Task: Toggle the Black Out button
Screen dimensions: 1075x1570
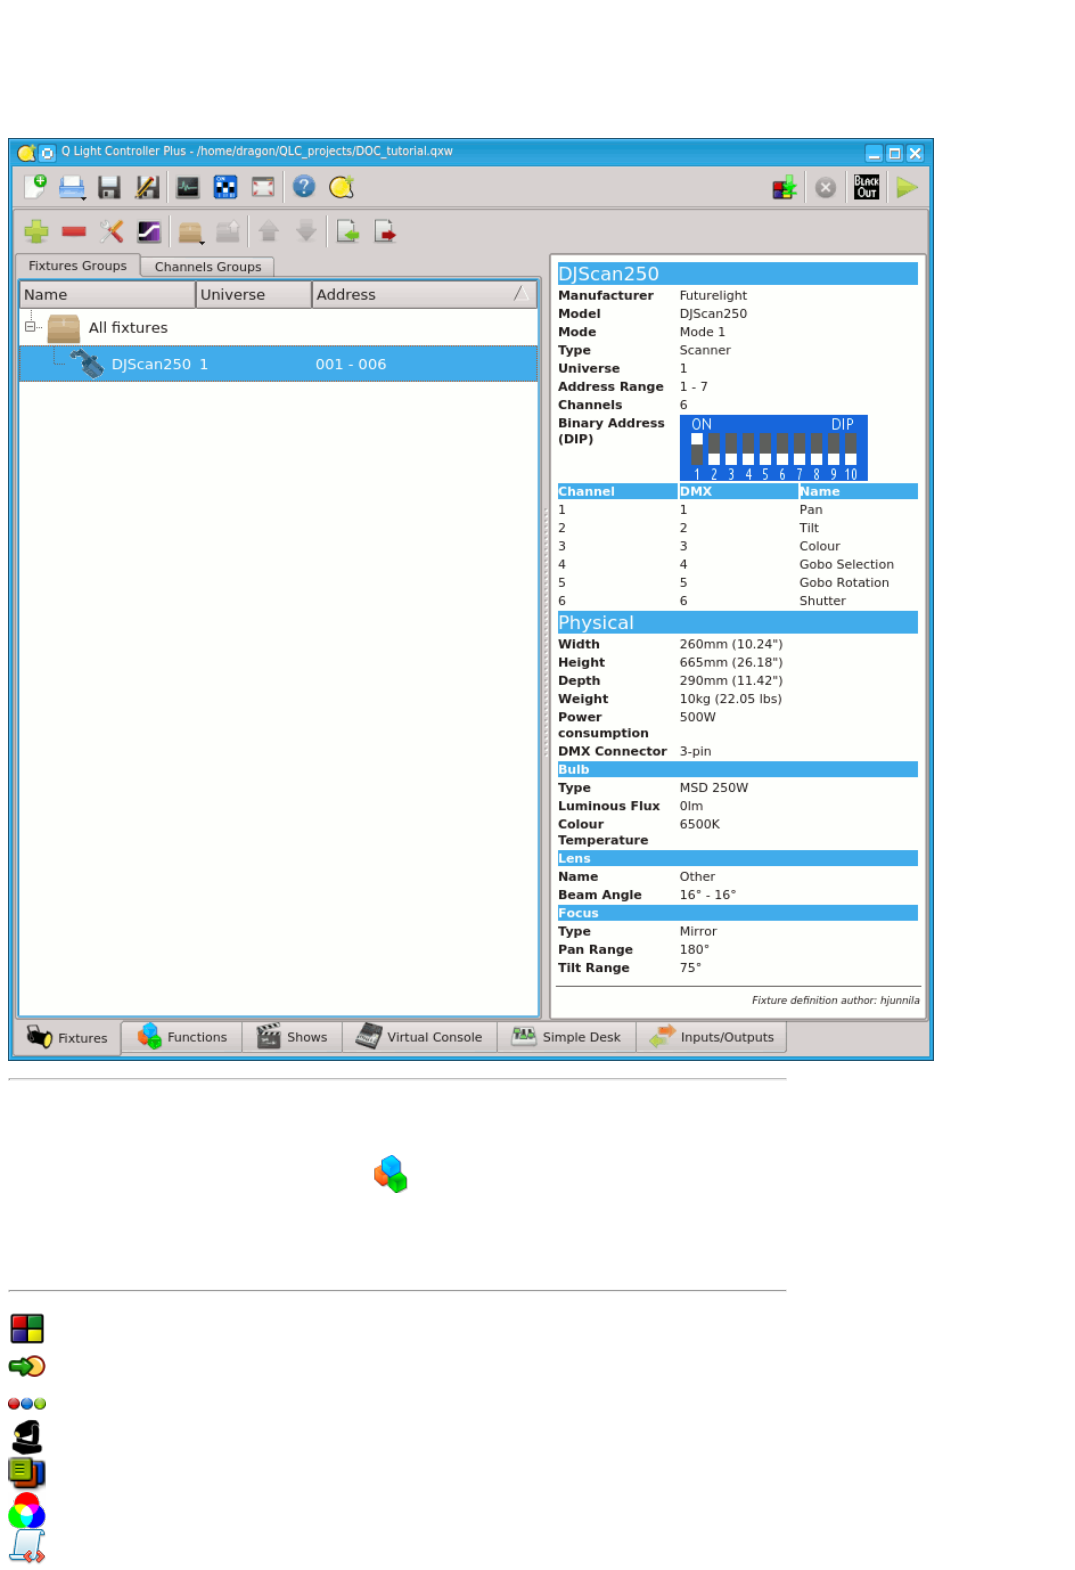Action: point(866,187)
